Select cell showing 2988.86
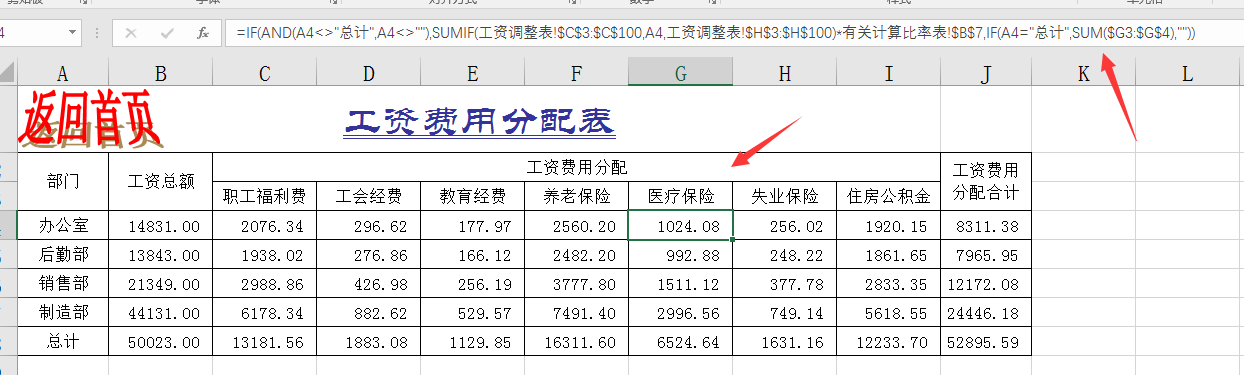The image size is (1244, 375). click(264, 283)
